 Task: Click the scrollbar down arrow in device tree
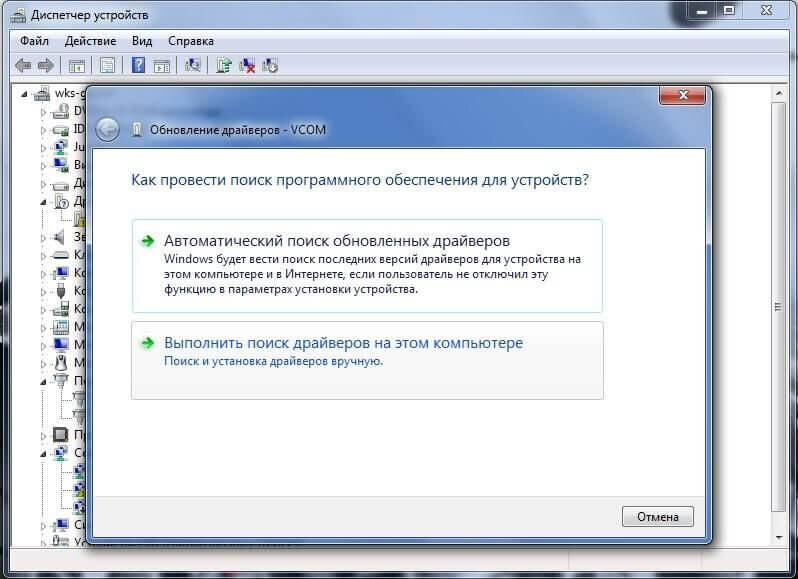pos(779,537)
